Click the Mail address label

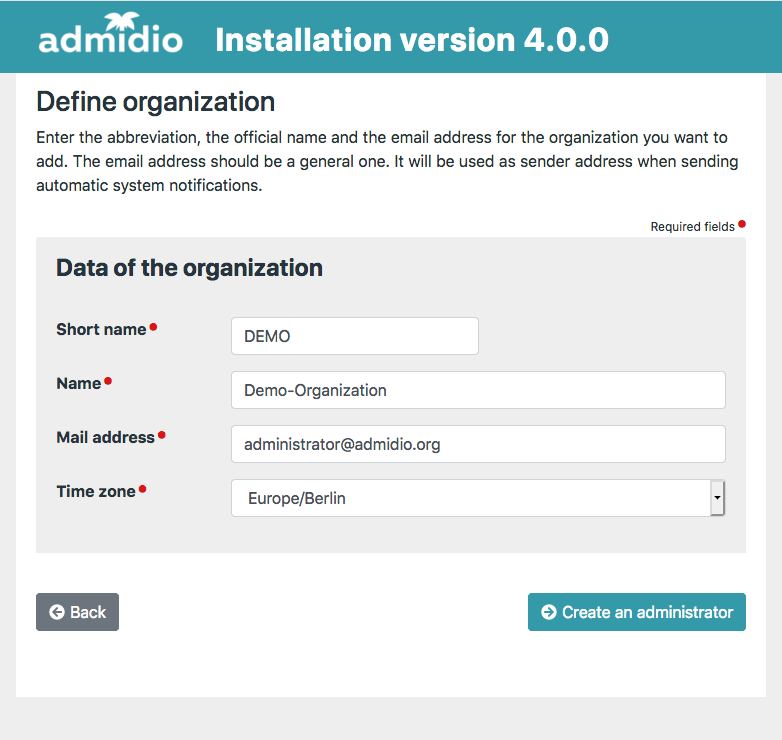pos(105,437)
